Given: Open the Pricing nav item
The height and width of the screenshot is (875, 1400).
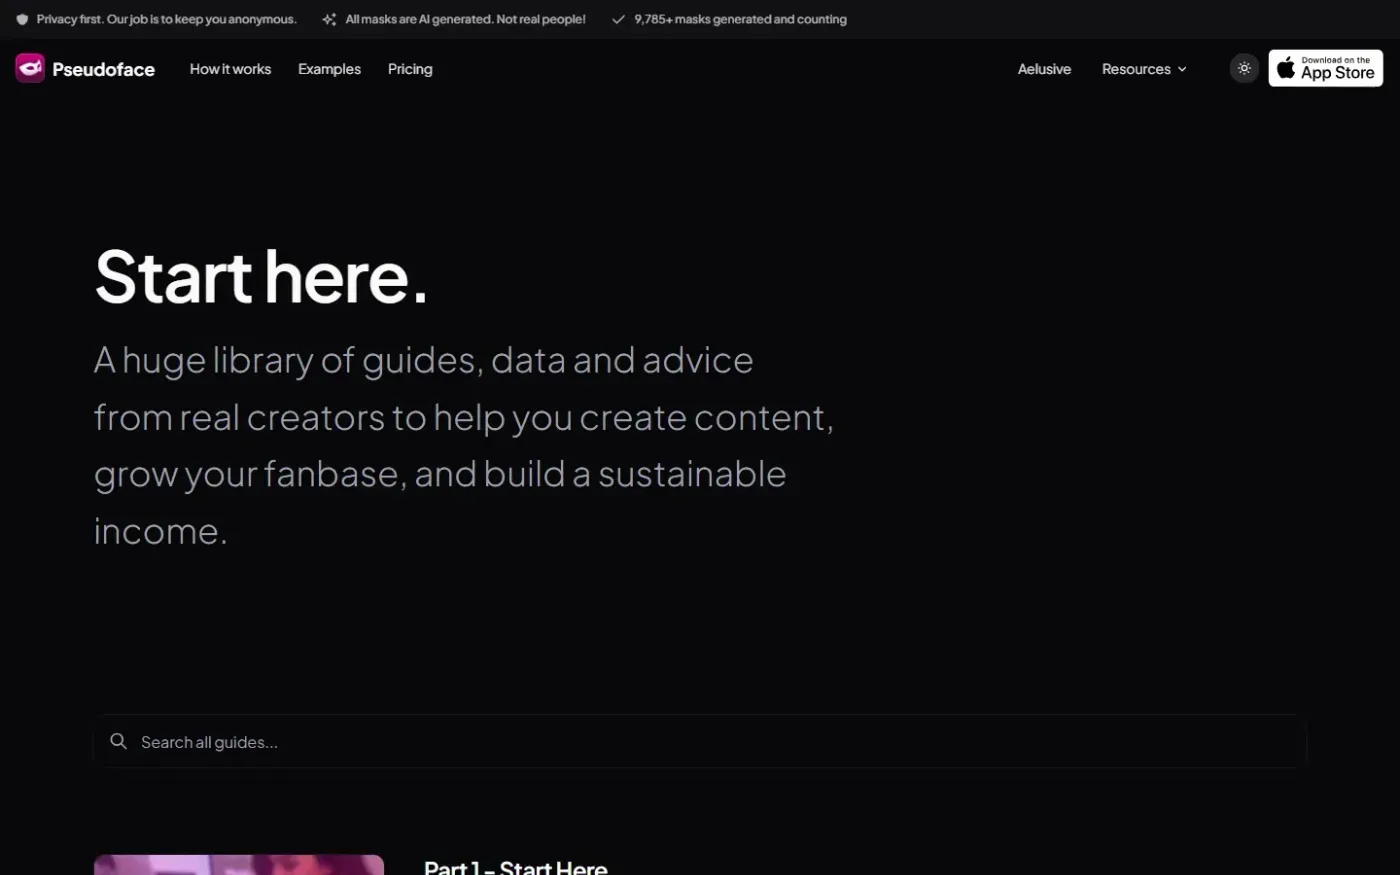Looking at the screenshot, I should coord(410,69).
